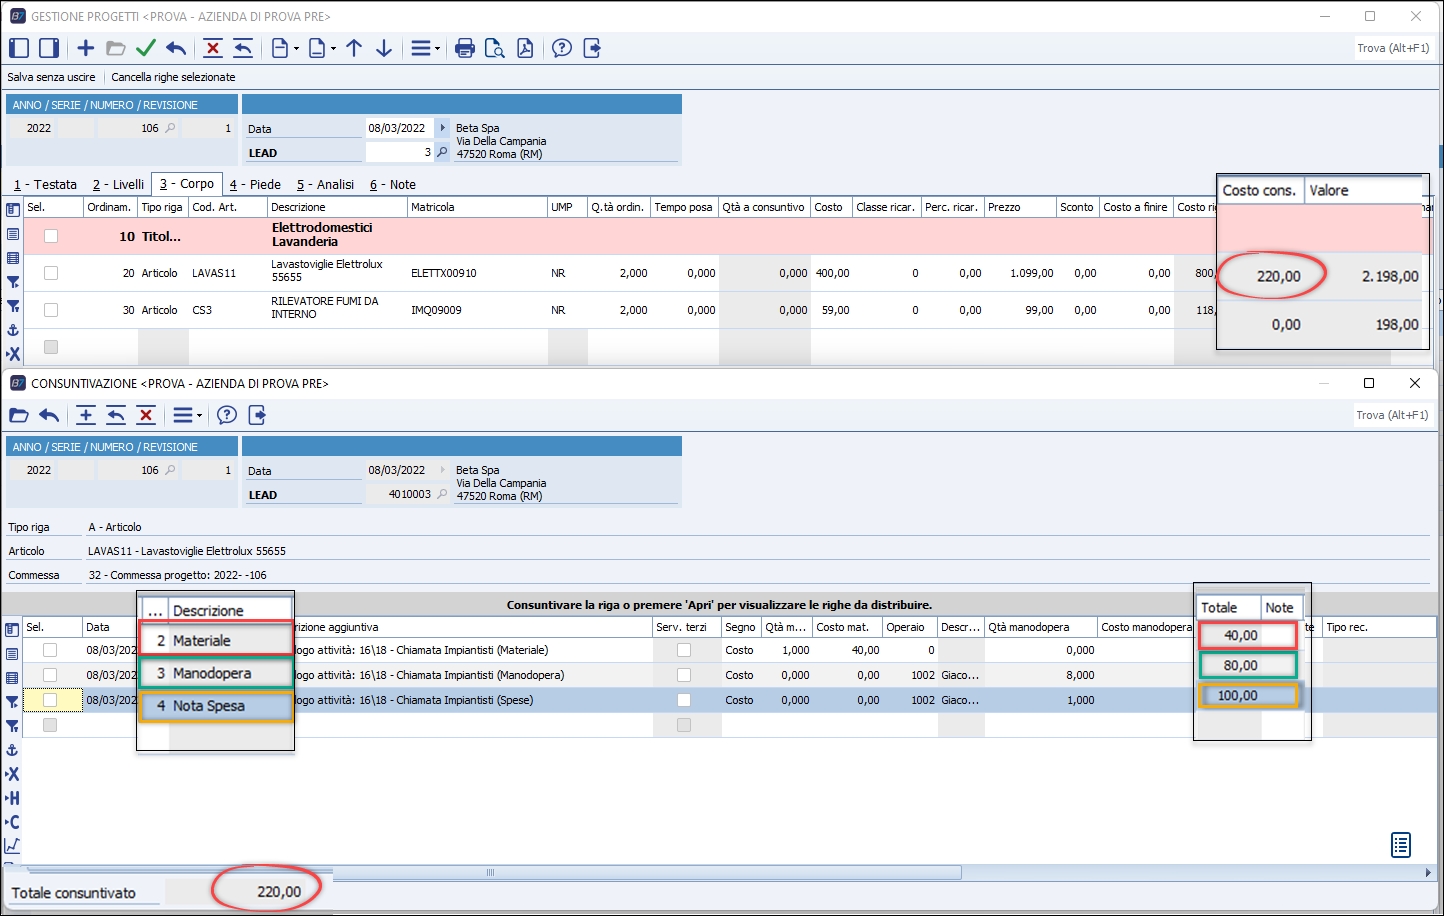Click Cancella righe selezionate
The image size is (1444, 916).
click(x=173, y=77)
